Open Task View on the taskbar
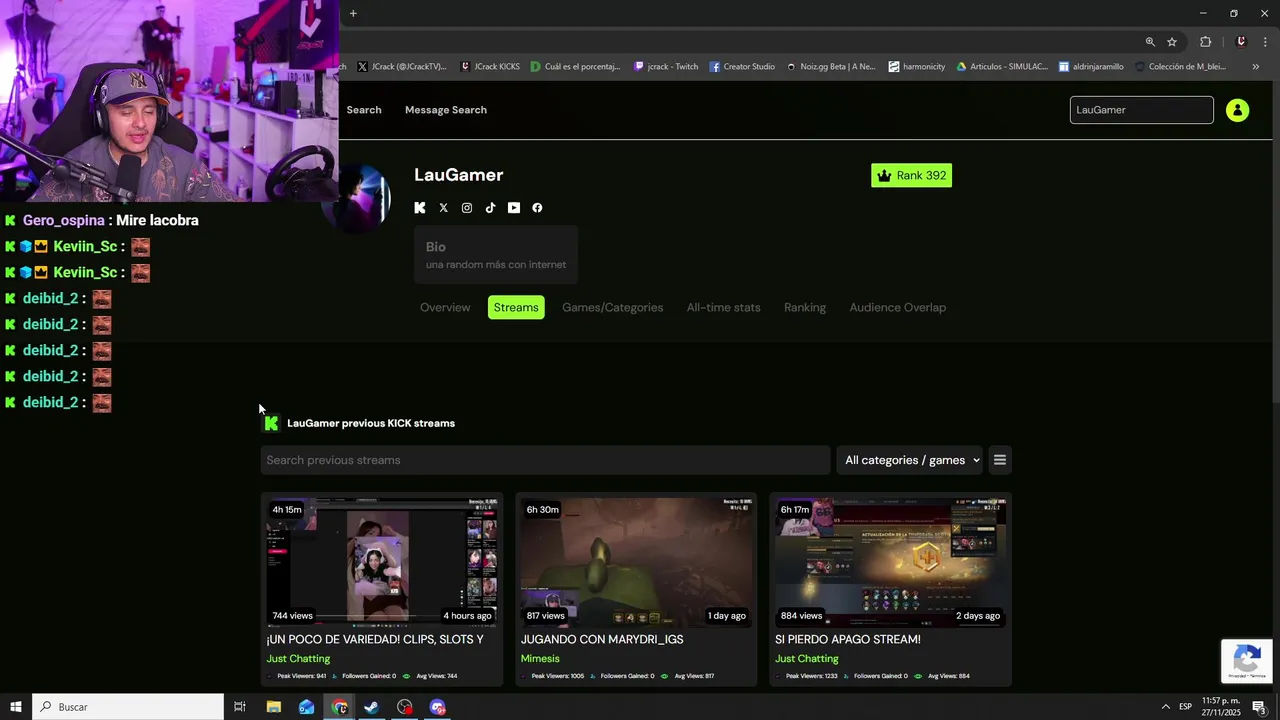 coord(240,707)
